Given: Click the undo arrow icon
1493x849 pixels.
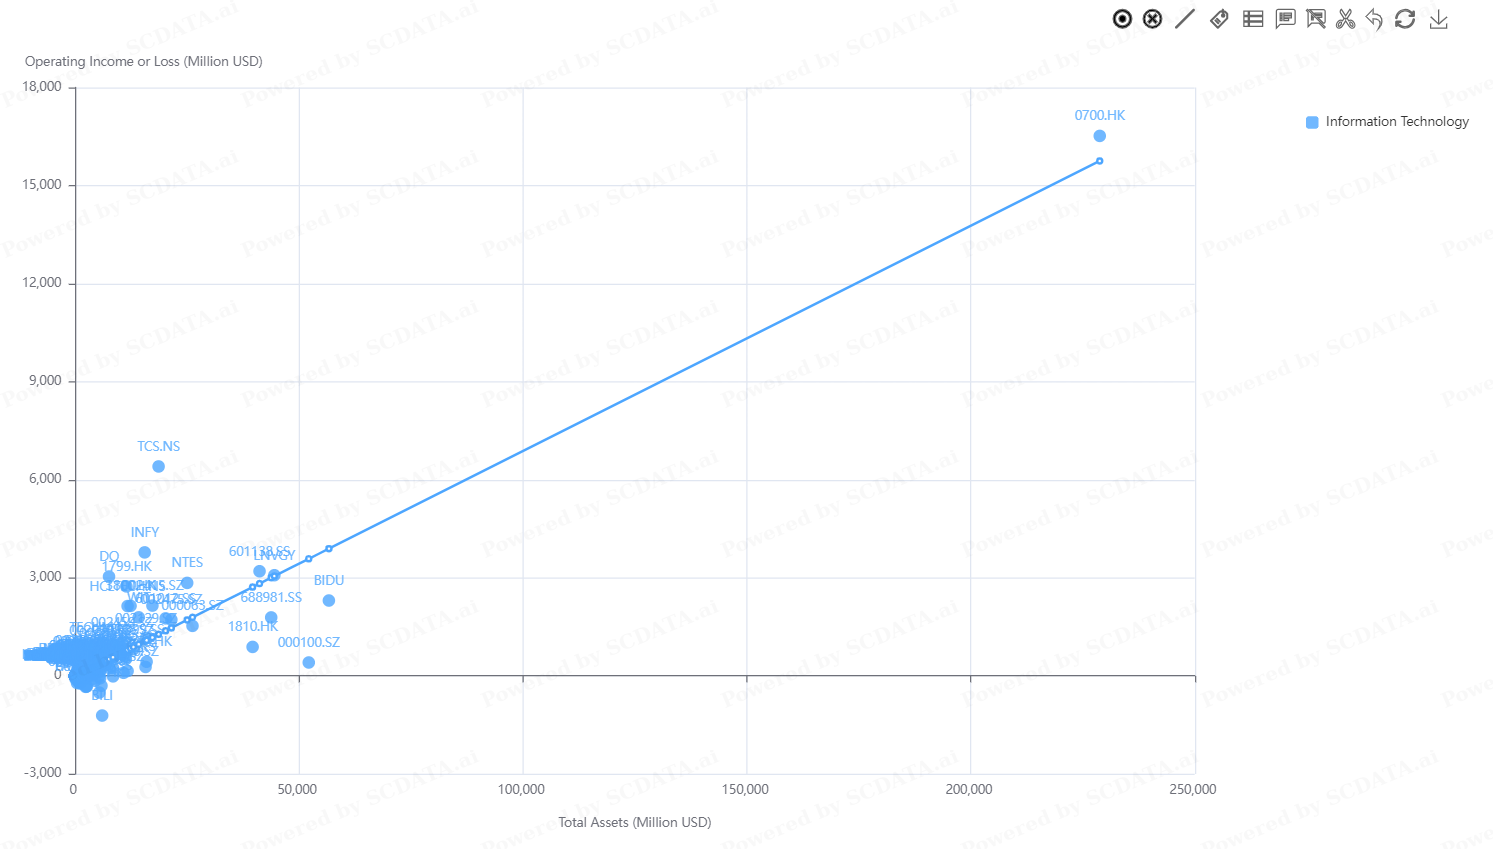Looking at the screenshot, I should (1375, 19).
